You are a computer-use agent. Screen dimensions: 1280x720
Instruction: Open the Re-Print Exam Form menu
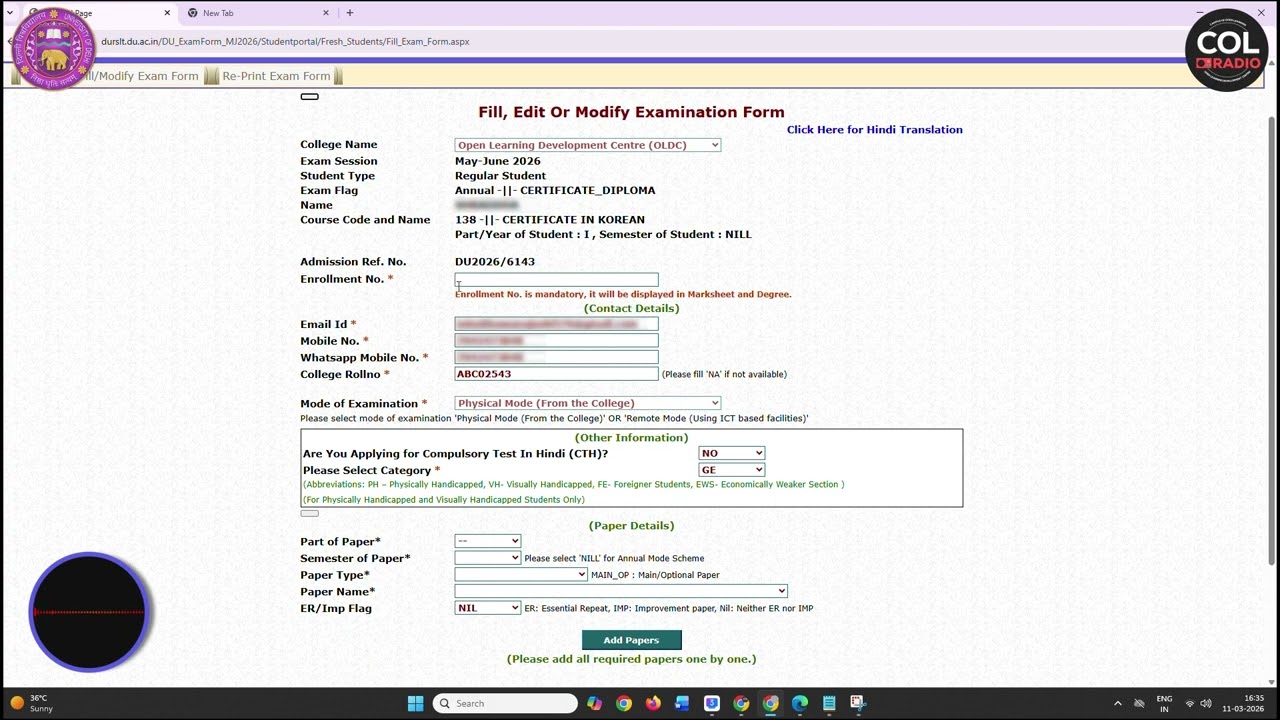276,76
